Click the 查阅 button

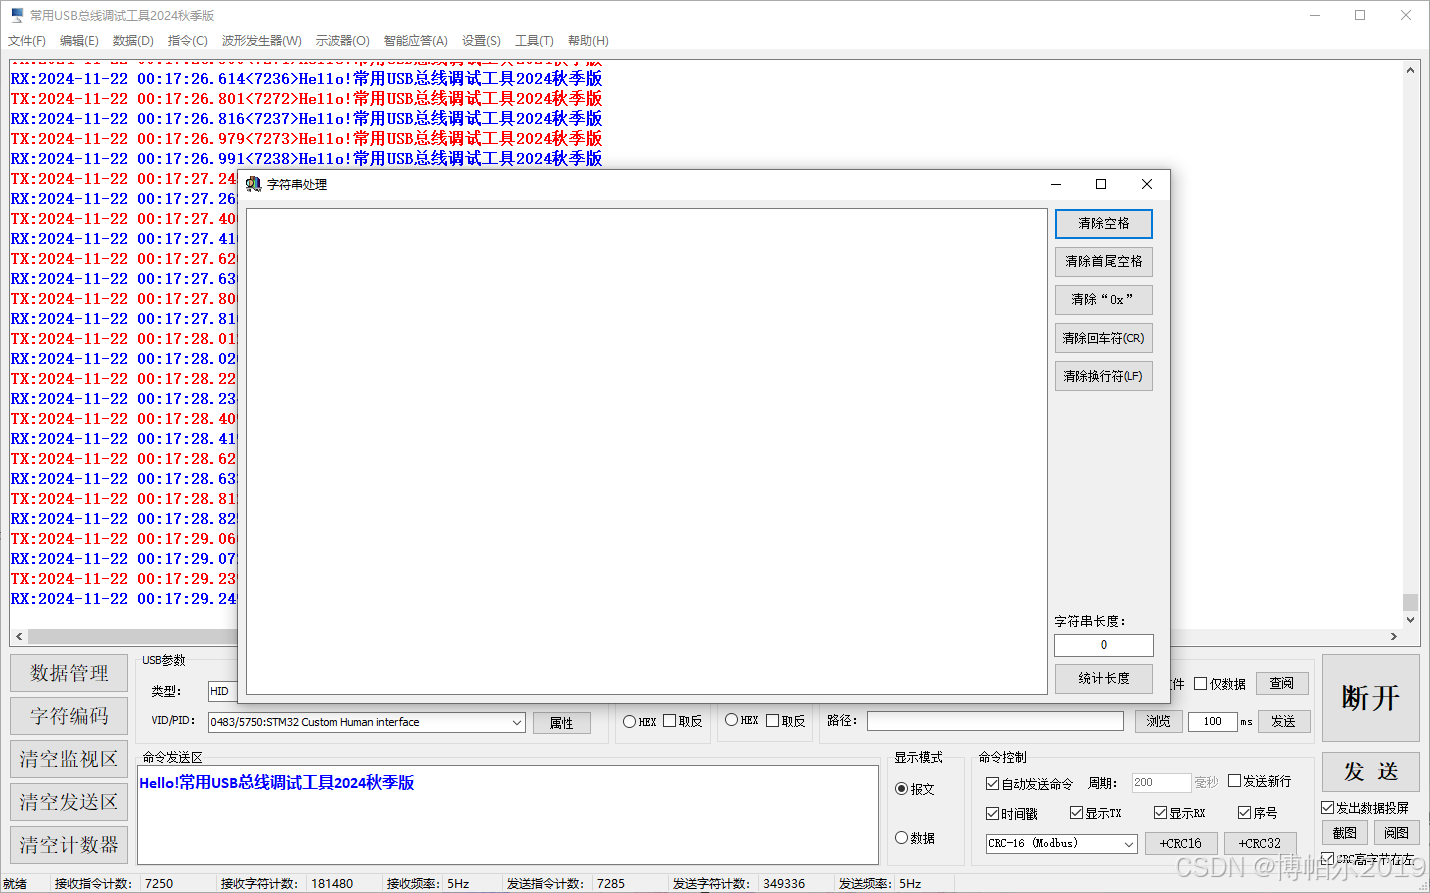point(1282,683)
